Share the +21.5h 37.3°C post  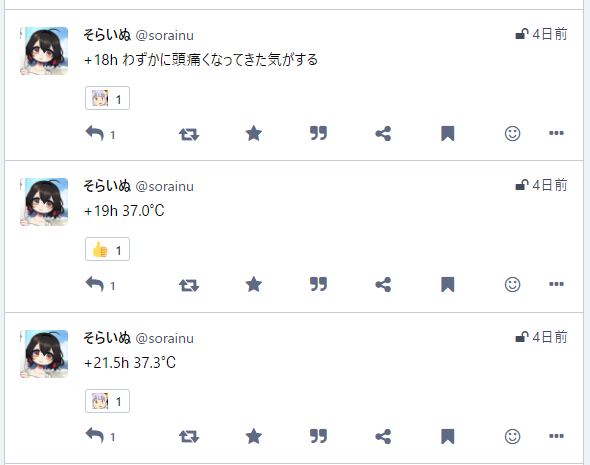coord(383,436)
